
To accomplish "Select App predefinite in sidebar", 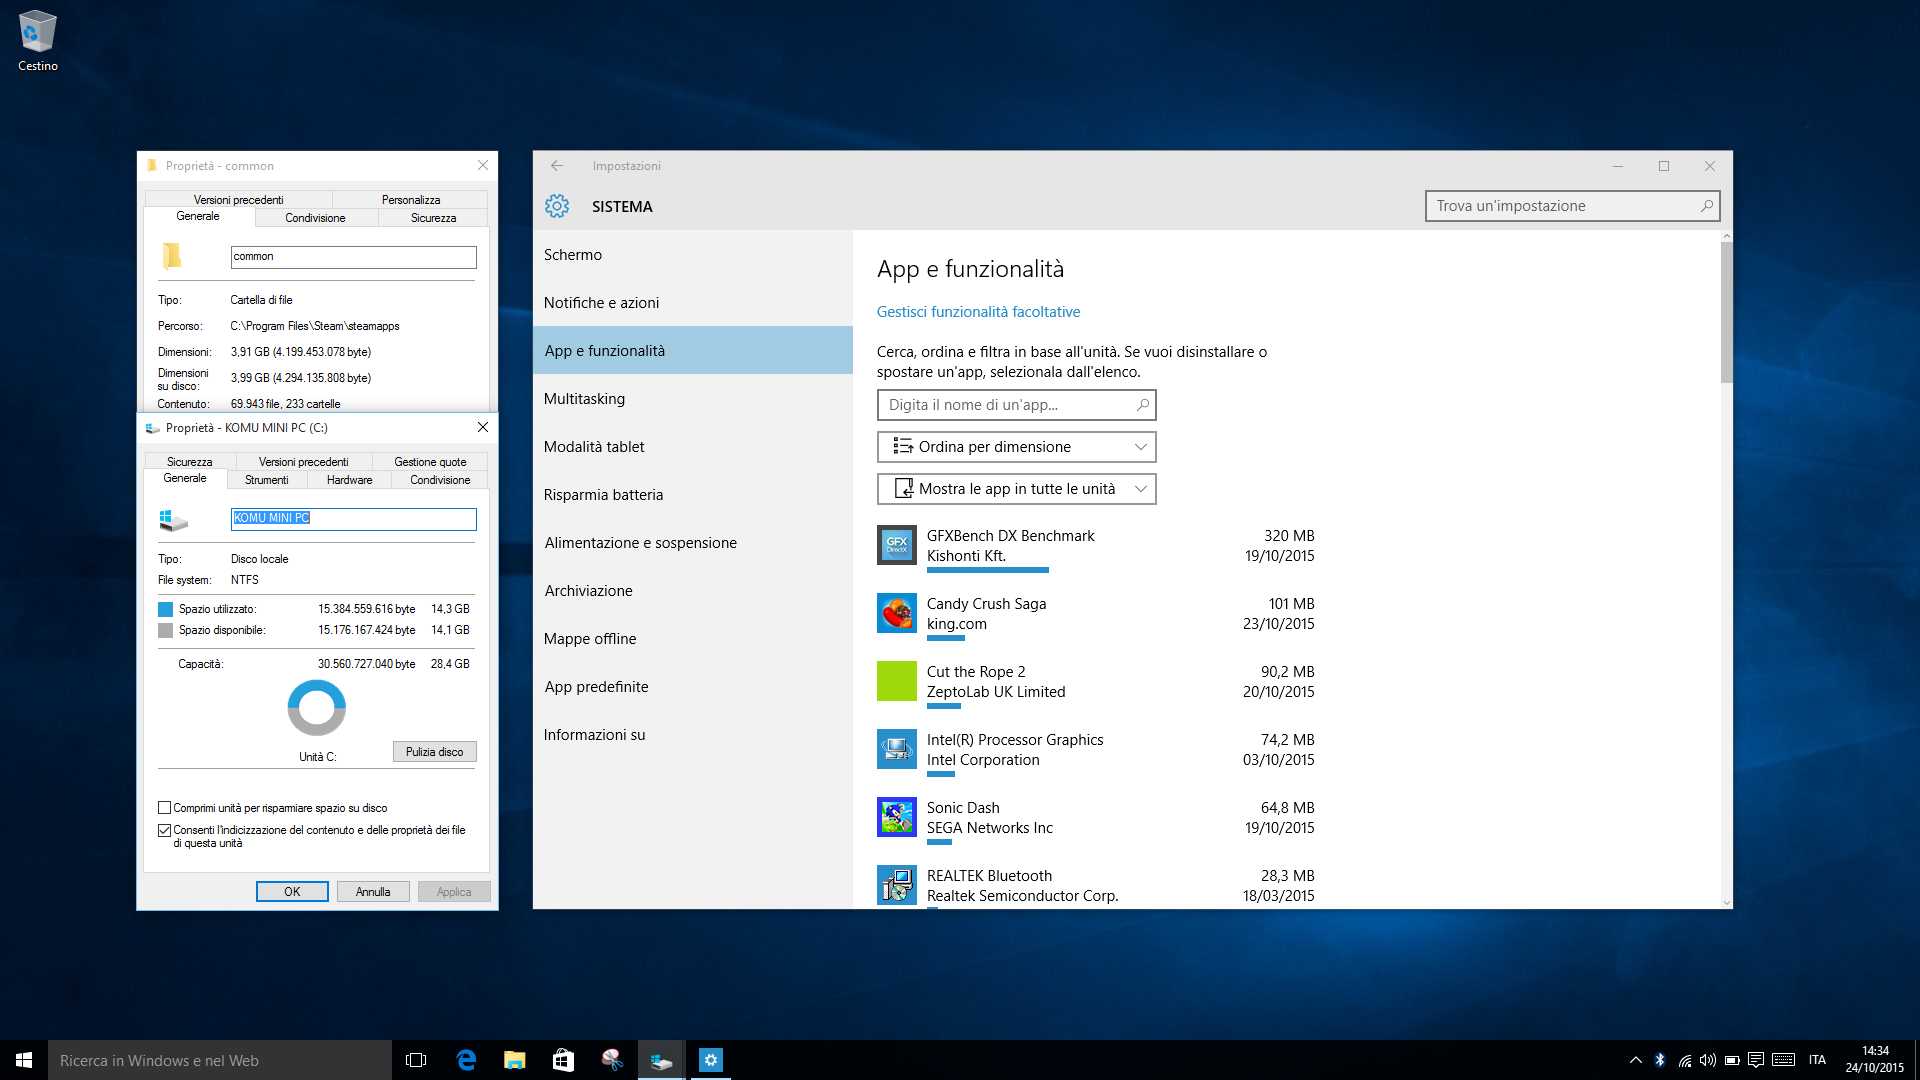I will (693, 687).
